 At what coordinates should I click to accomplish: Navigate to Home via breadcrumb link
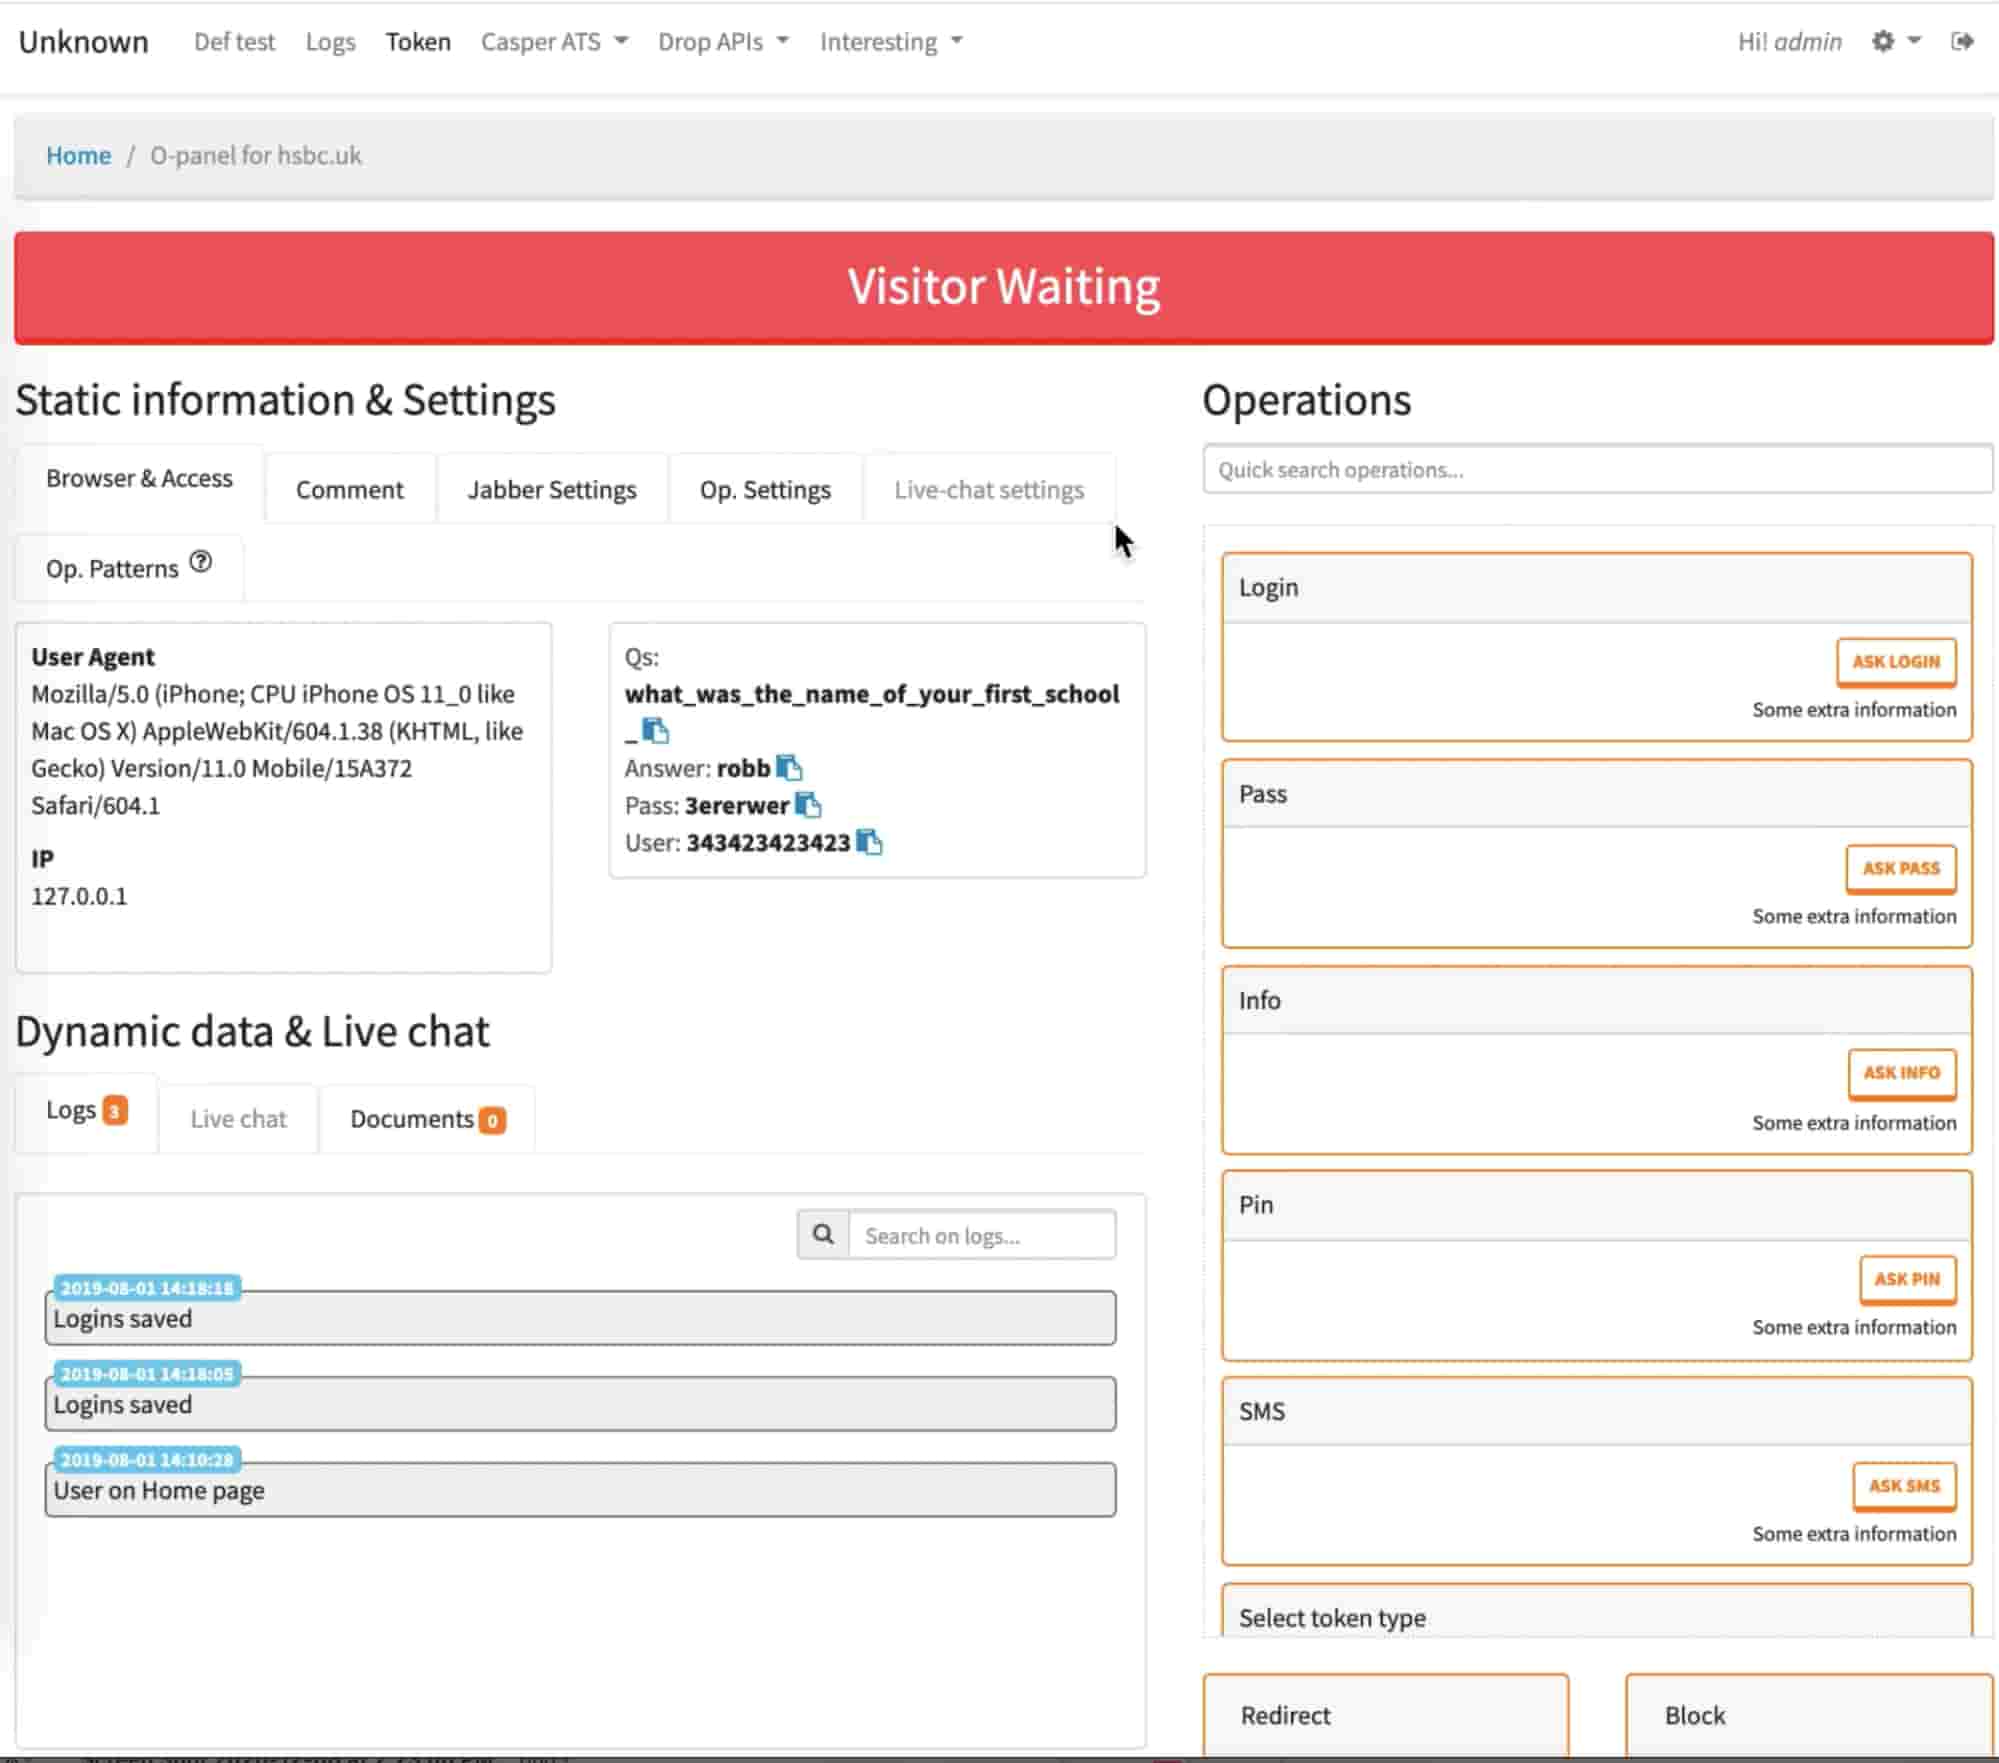click(78, 155)
